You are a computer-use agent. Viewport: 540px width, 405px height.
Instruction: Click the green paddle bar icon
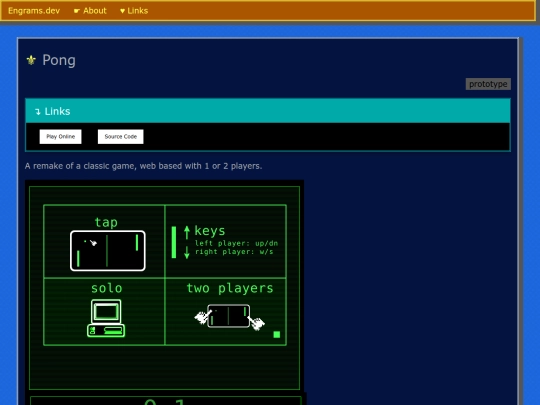[x=174, y=242]
